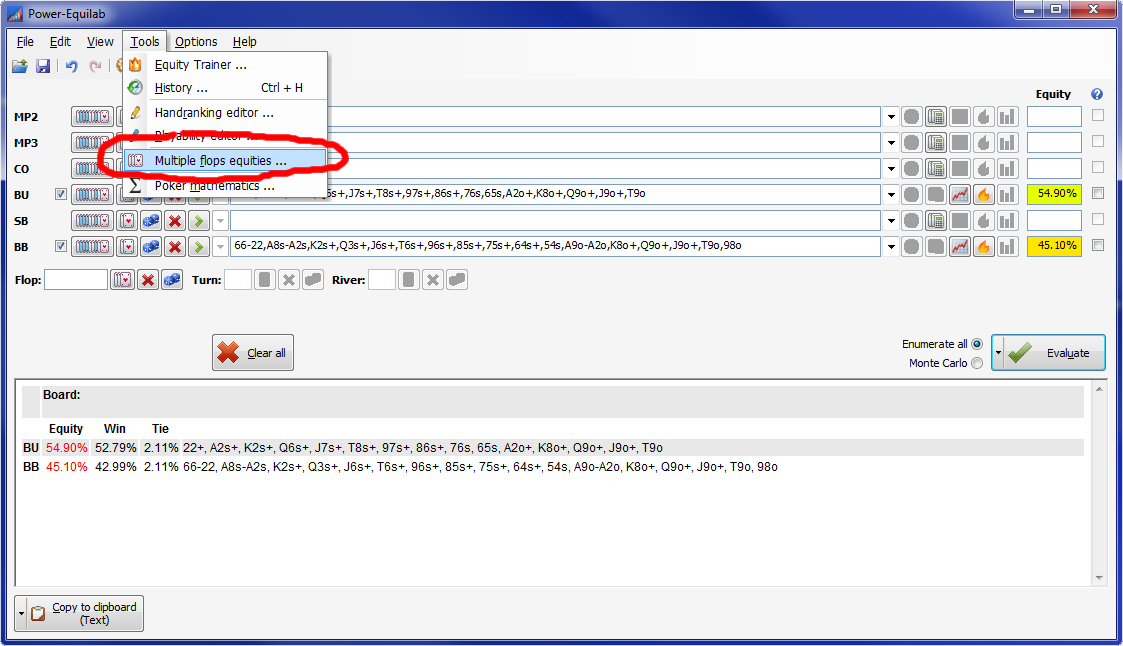Open the hand range selector for SB
Screen dimensions: 1123x646
pyautogui.click(x=92, y=221)
